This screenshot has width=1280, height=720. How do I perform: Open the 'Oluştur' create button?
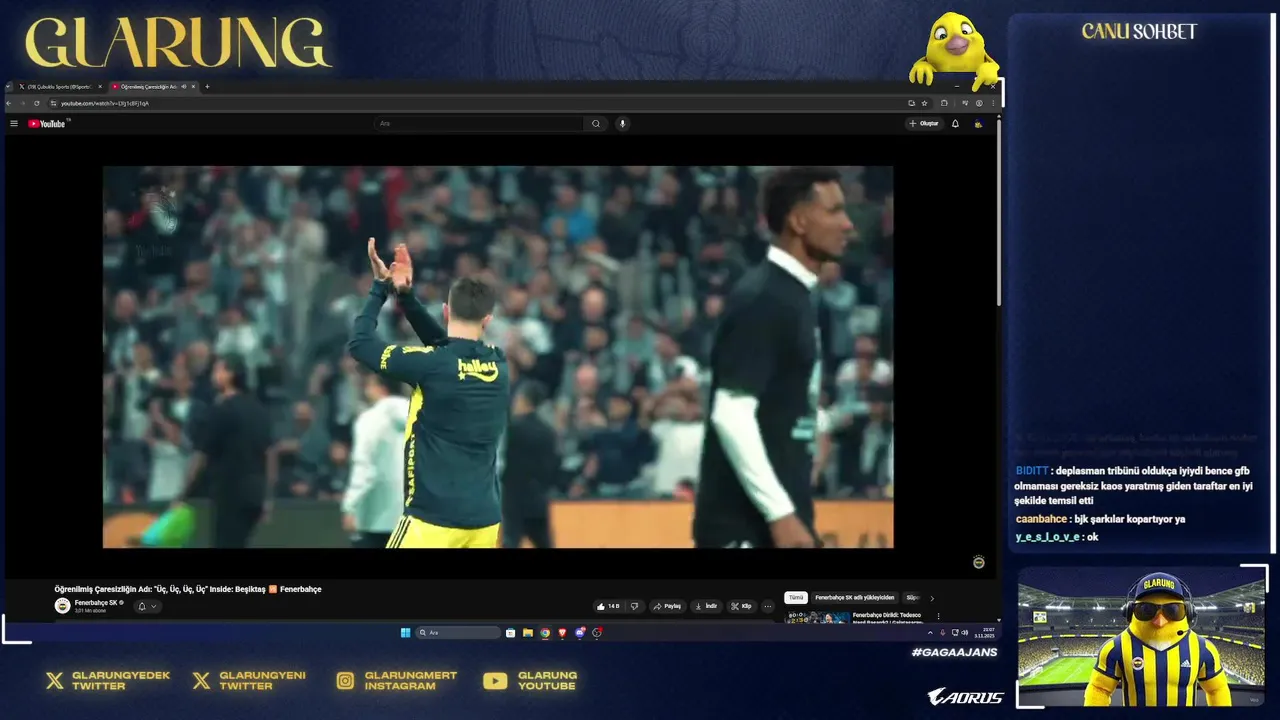(924, 124)
